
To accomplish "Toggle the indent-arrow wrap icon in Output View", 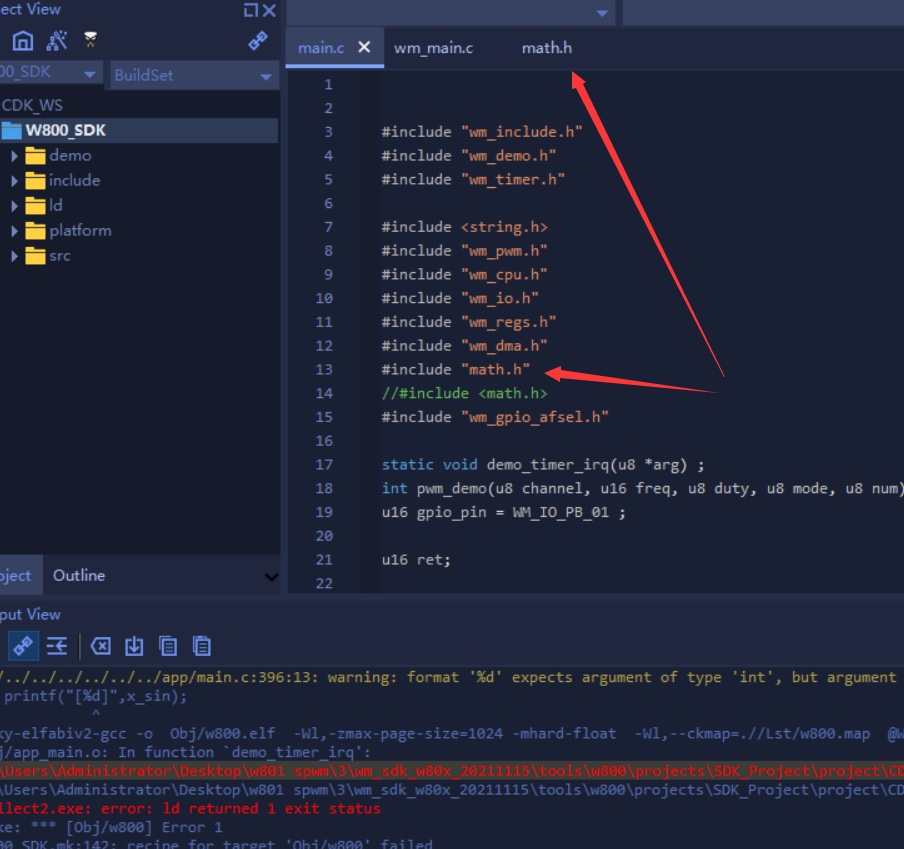I will [x=57, y=645].
